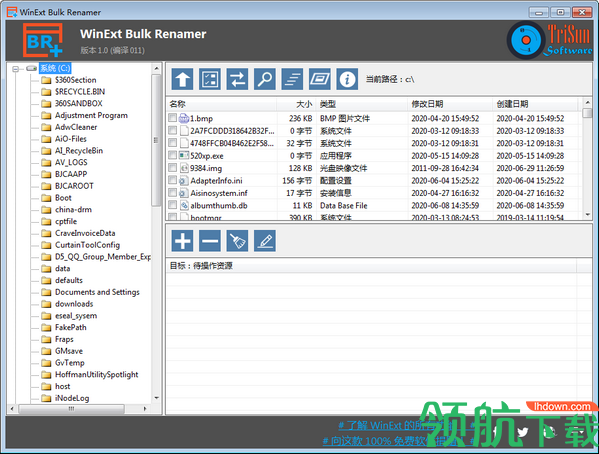The image size is (599, 454).
Task: Select the $360Section folder icon
Action: [x=46, y=80]
